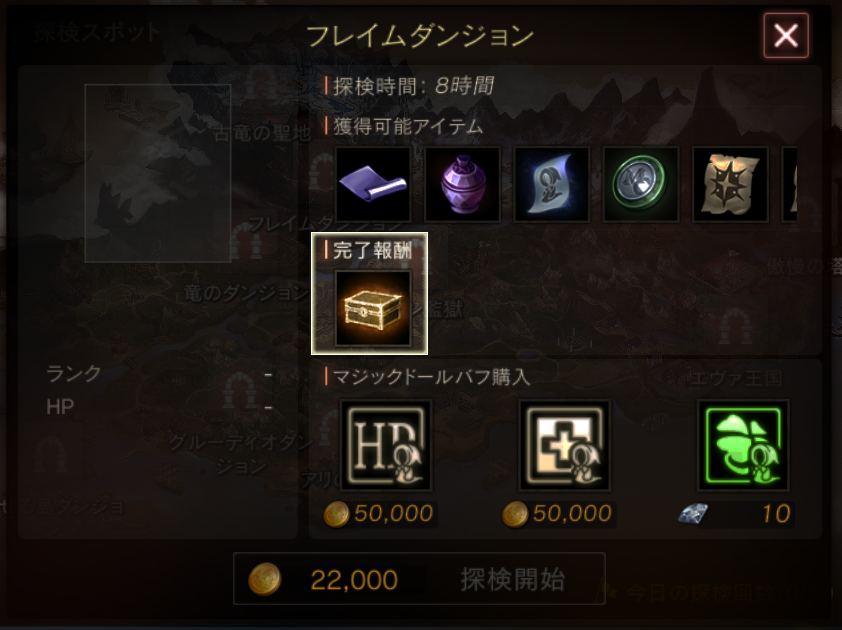Open the golden treasure chest reward
The width and height of the screenshot is (842, 630).
pos(373,308)
